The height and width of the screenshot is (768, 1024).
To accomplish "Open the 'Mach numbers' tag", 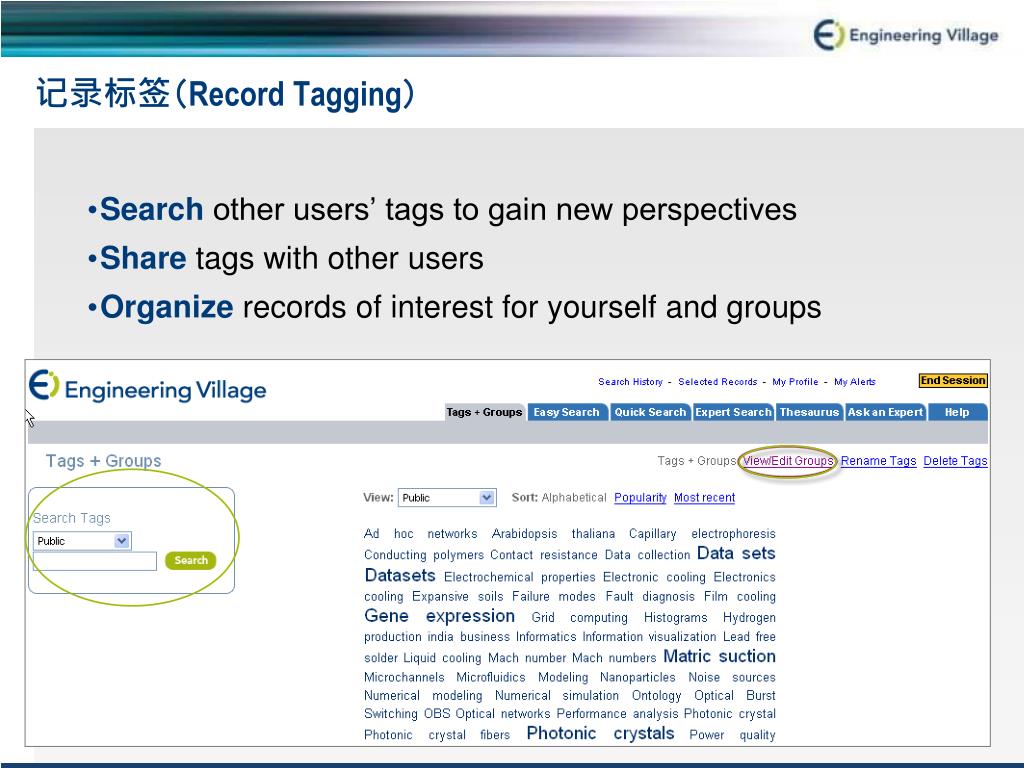I will click(614, 658).
